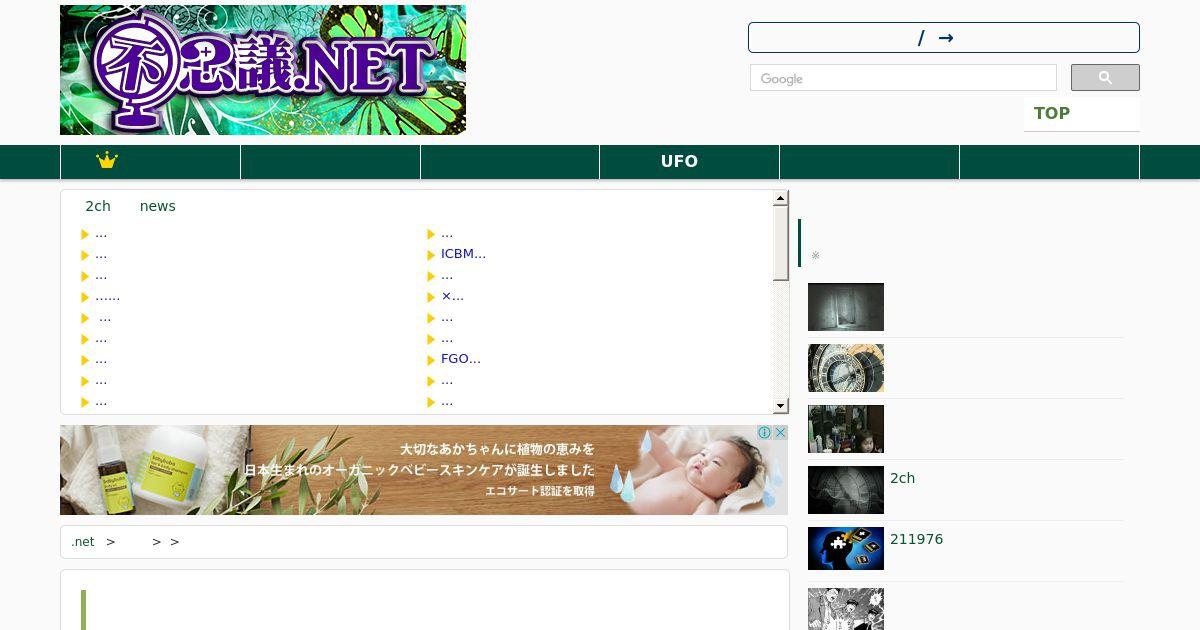Viewport: 1200px width, 630px height.
Task: Open the dark room sidebar thumbnail
Action: pos(846,307)
